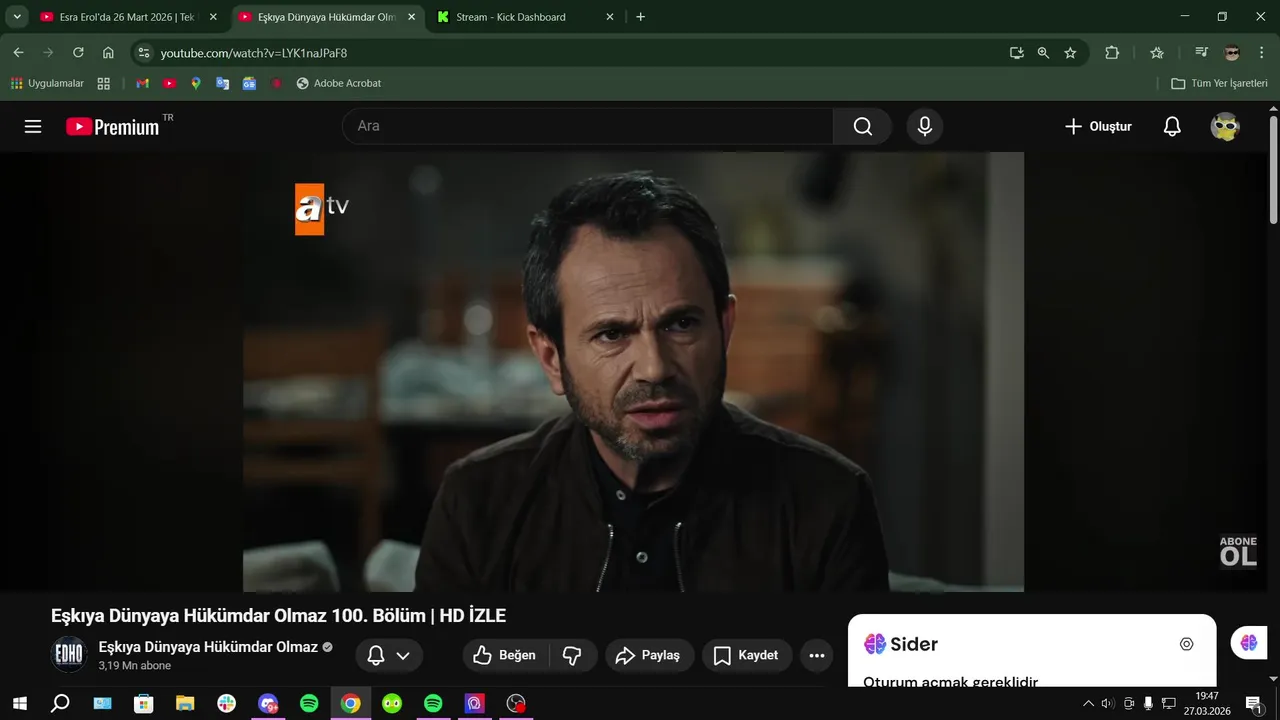
Task: Open the Adobe Acrobat bookmark
Action: click(339, 84)
